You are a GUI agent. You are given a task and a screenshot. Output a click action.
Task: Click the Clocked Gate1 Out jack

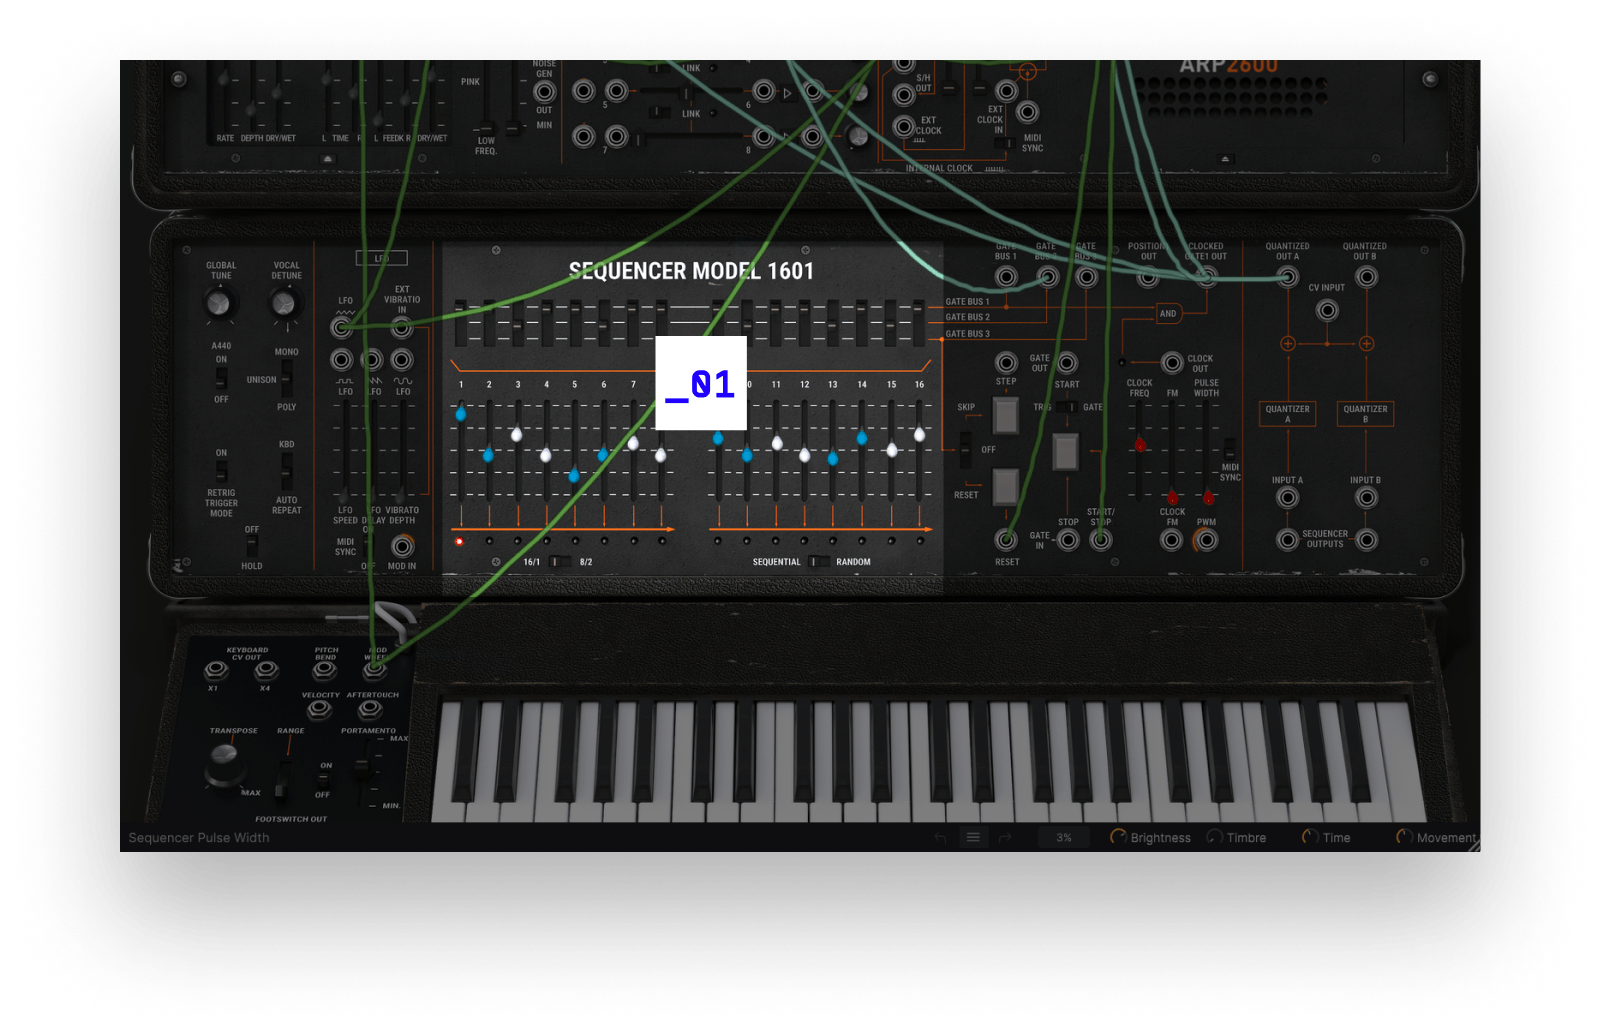[1207, 278]
